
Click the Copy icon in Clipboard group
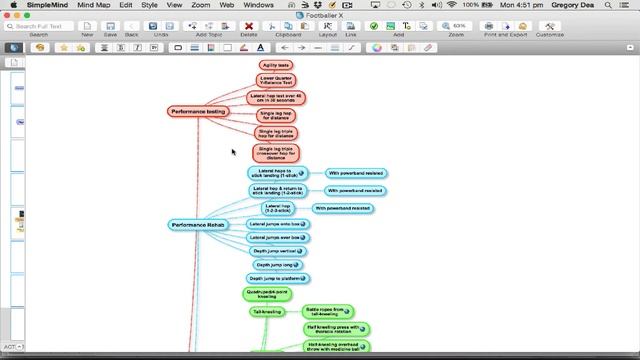[x=288, y=26]
